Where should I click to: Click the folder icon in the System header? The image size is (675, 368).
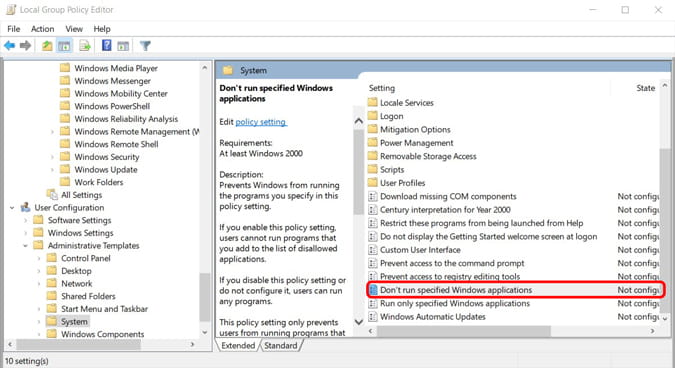pos(228,70)
